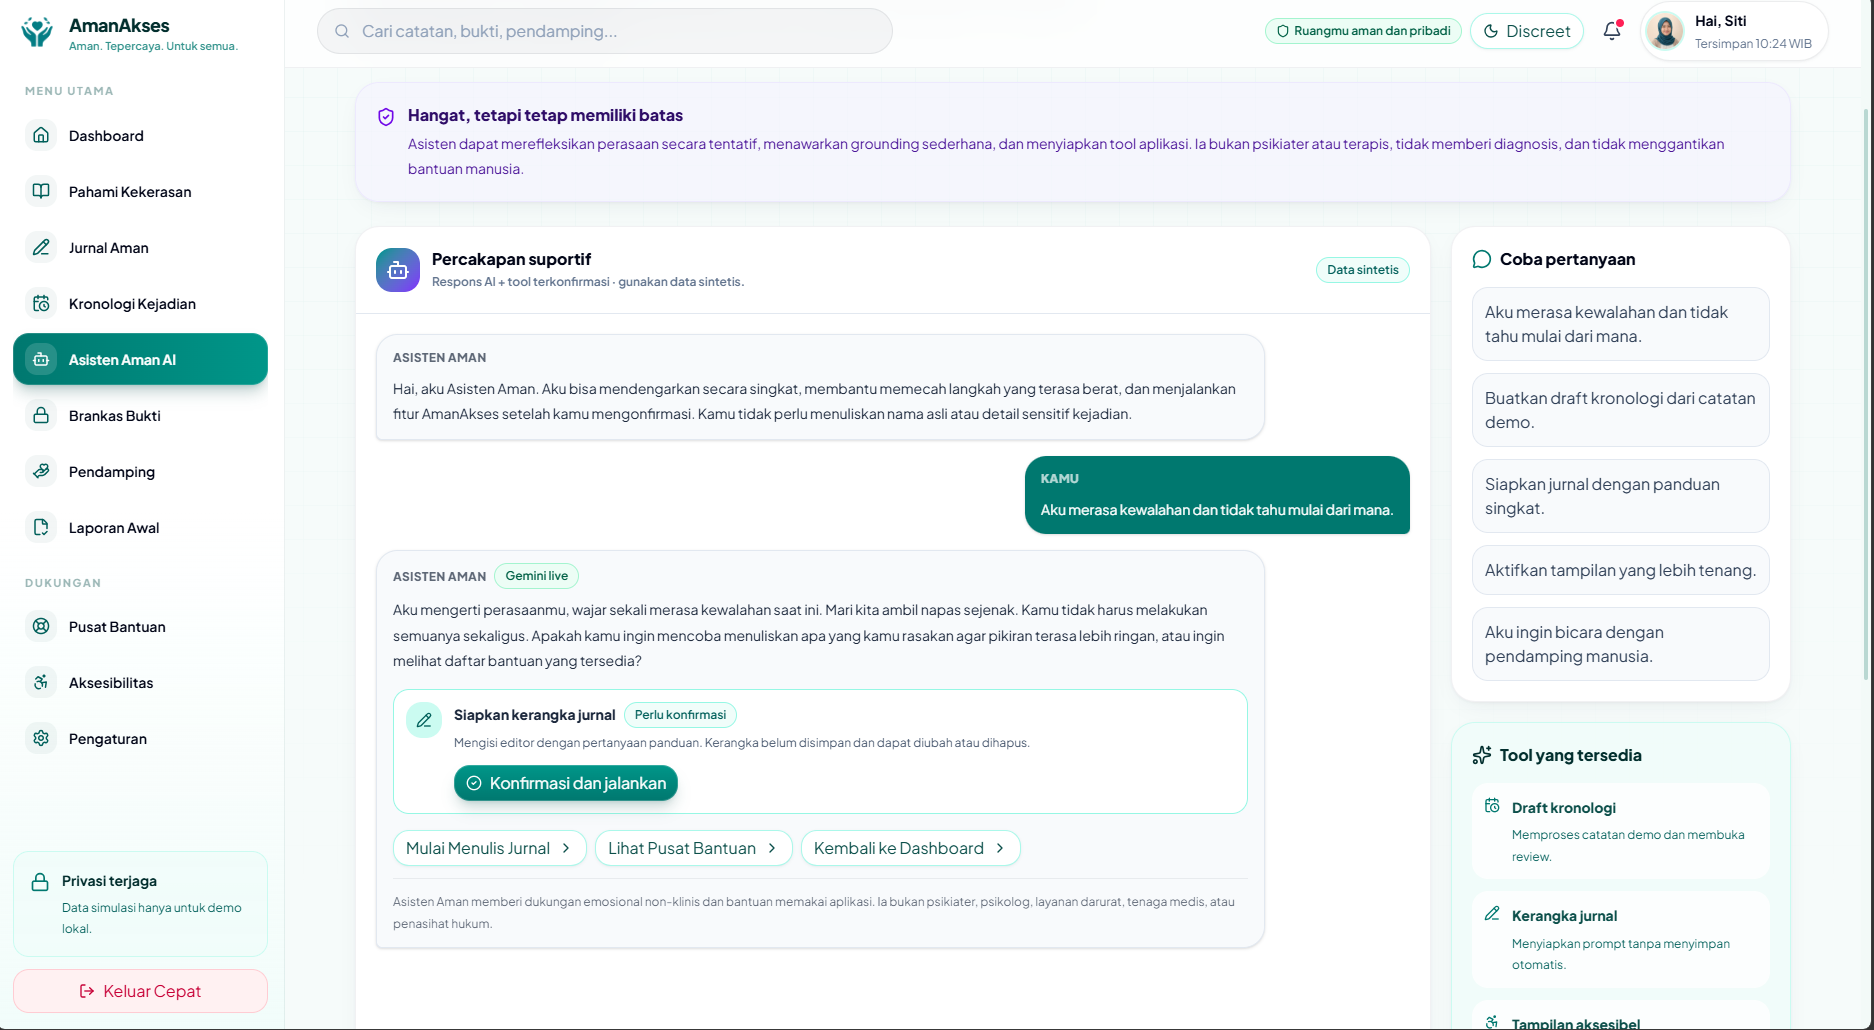Viewport: 1874px width, 1030px height.
Task: Click chevron on Mulai Menulis Jurnal chip
Action: point(566,848)
